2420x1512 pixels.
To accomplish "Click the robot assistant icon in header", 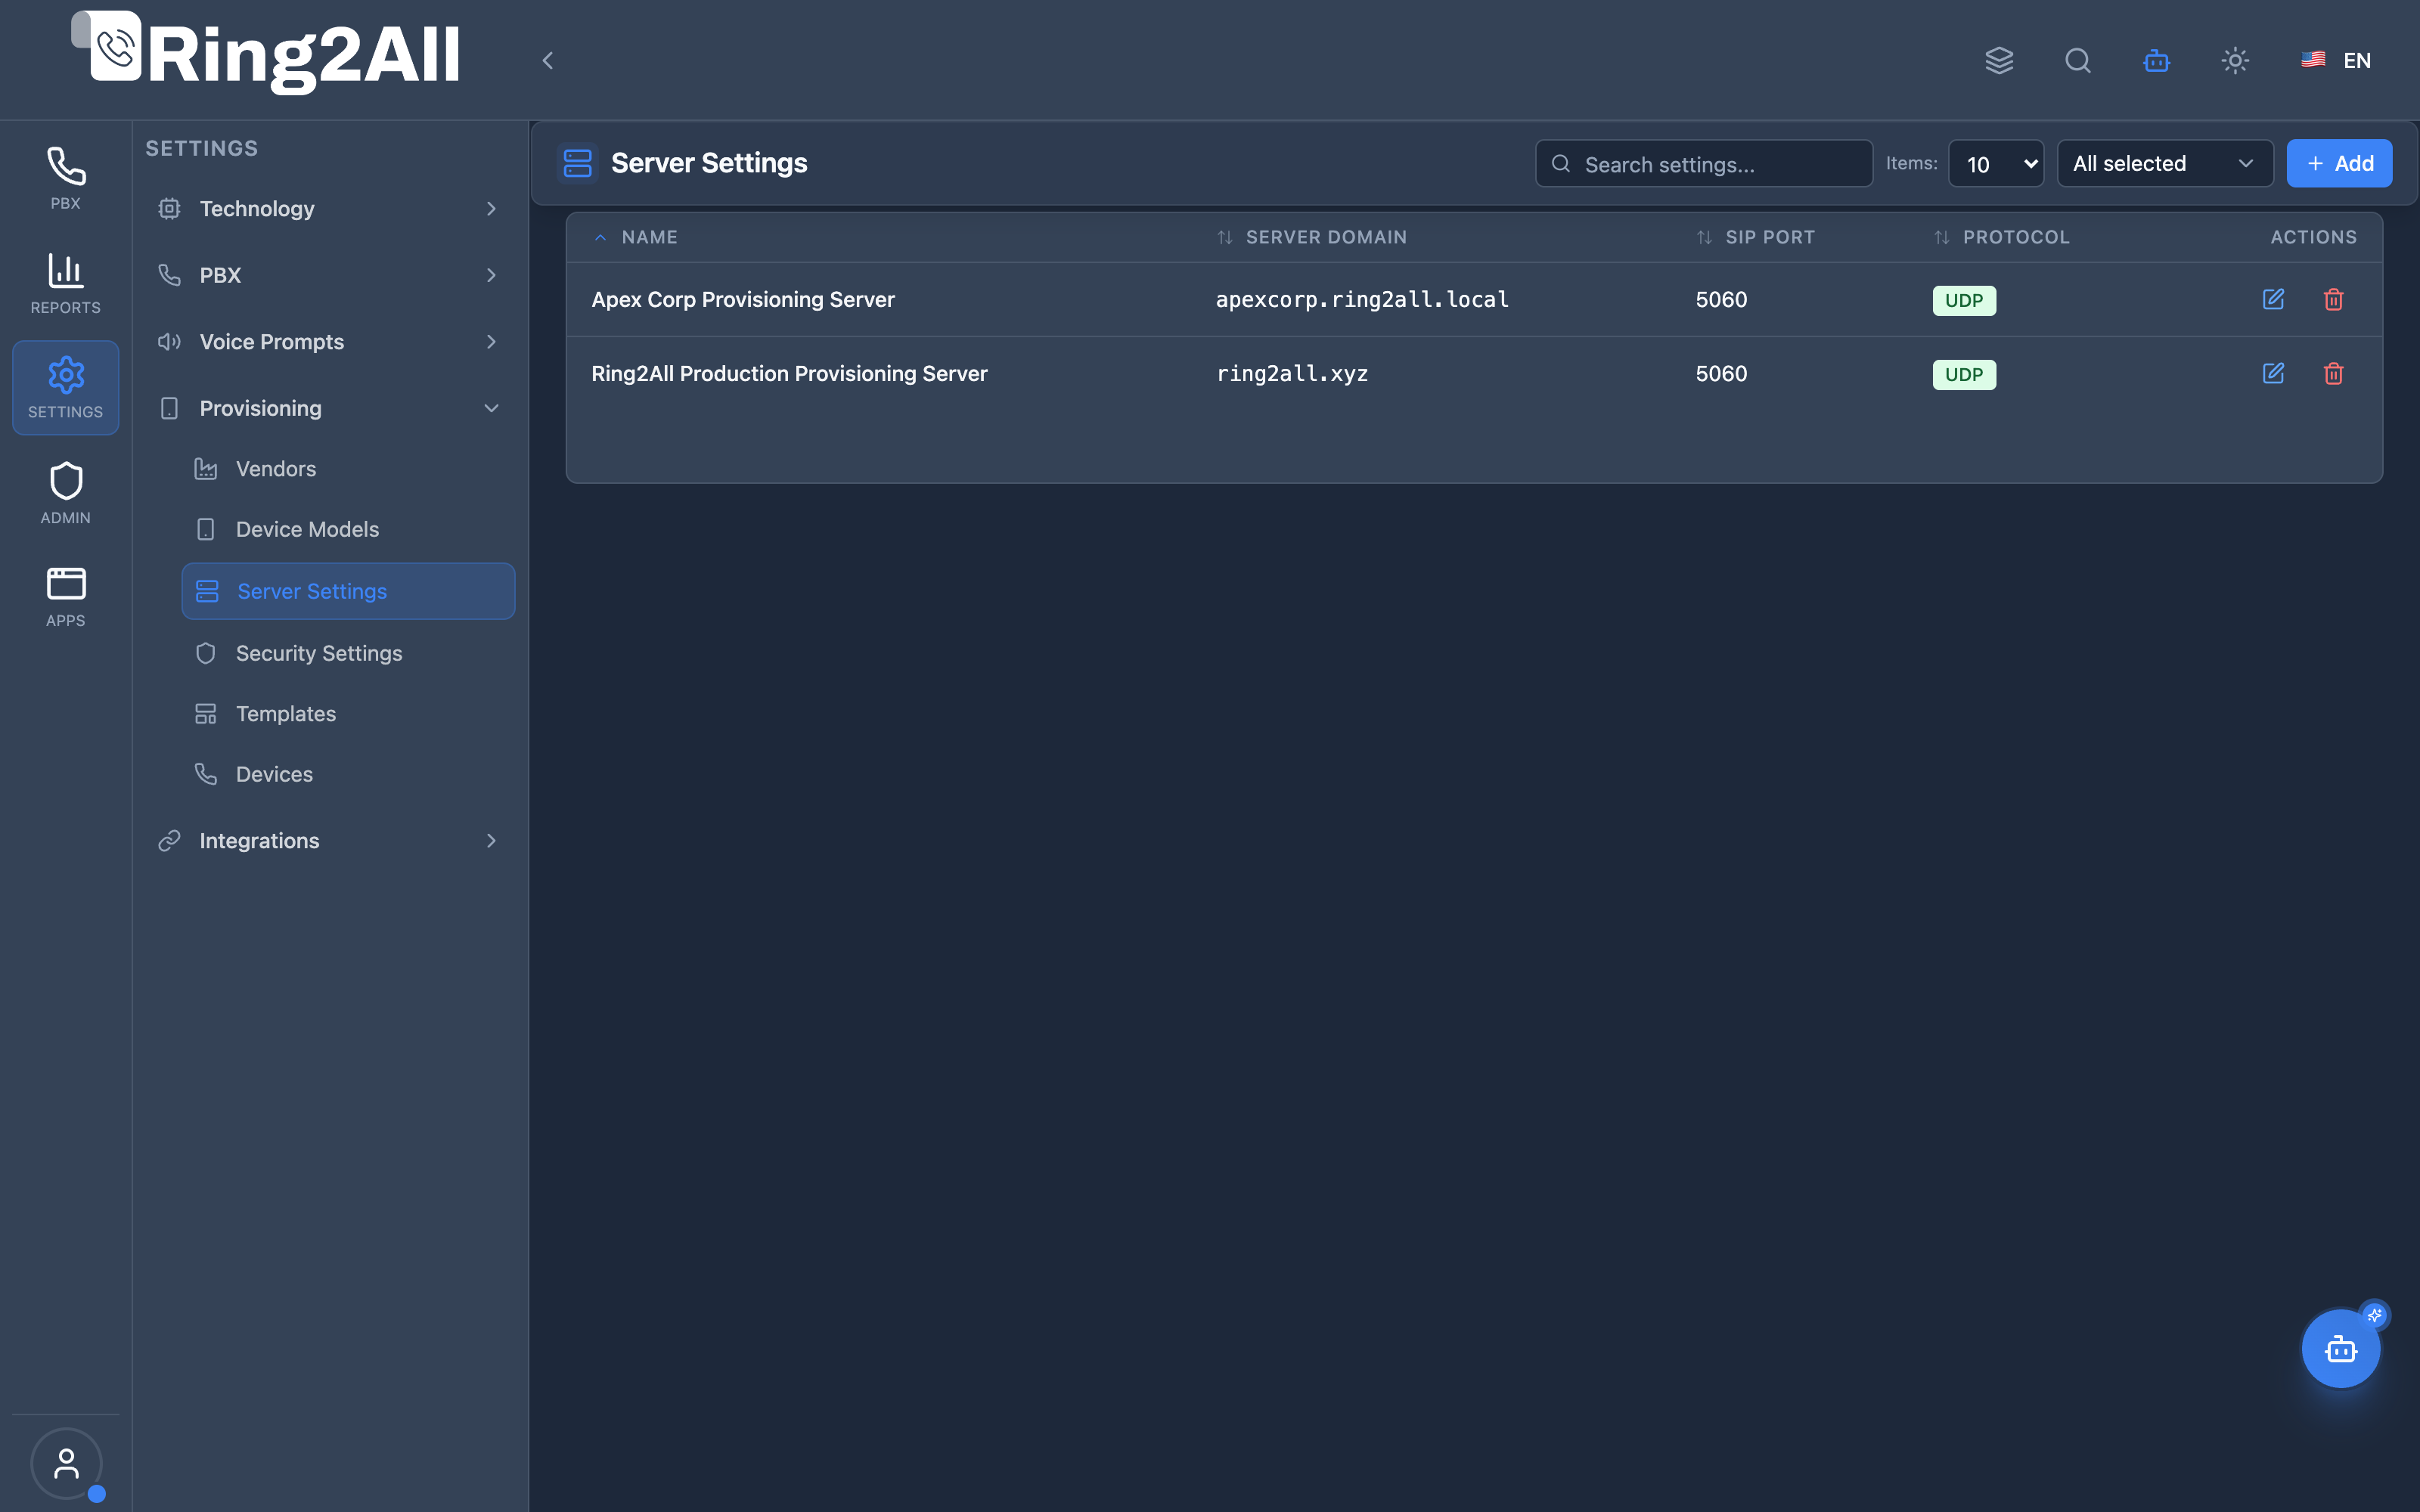I will (x=2157, y=60).
